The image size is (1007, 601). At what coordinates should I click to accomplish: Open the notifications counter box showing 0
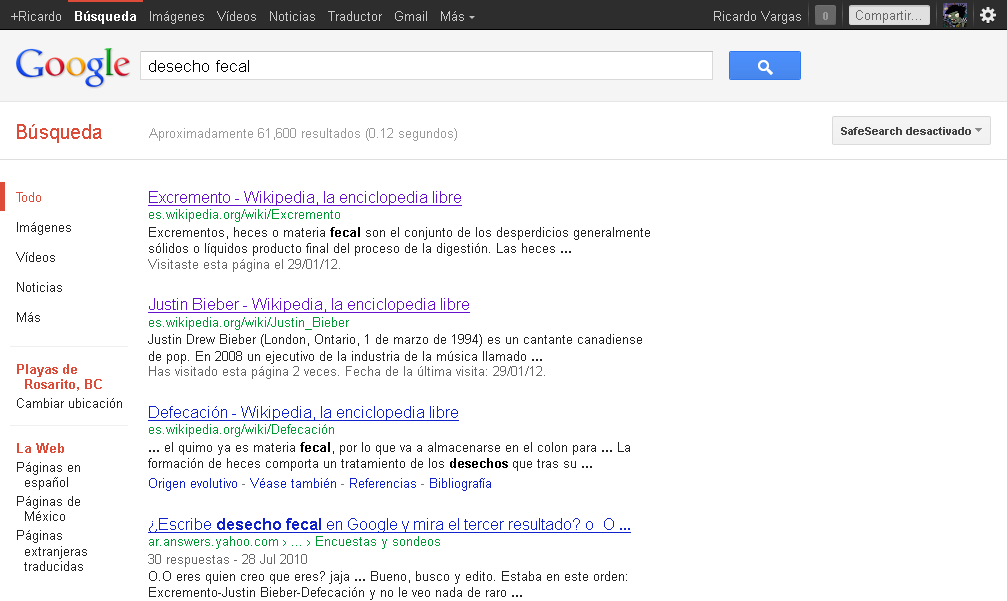click(825, 15)
